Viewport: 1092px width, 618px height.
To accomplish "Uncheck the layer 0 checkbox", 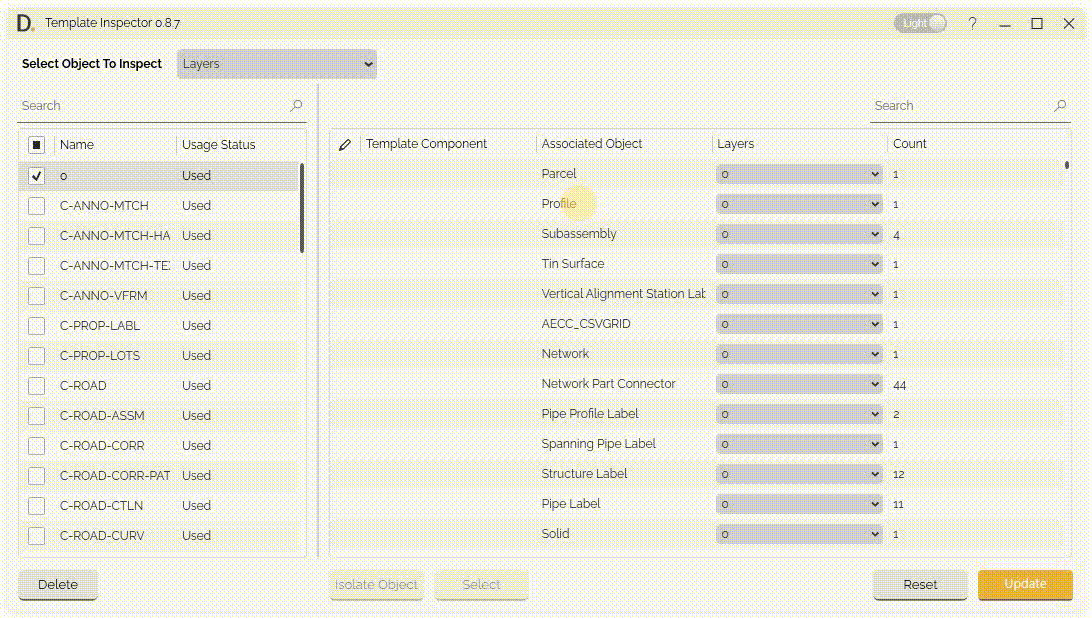I will tap(37, 176).
